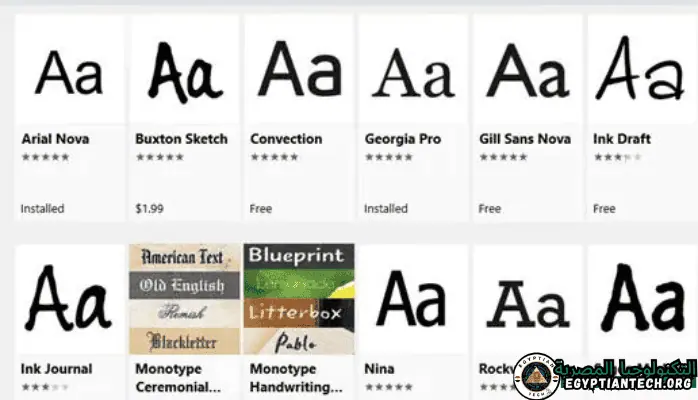Click the Georgia Pro title text
698x400 pixels.
402,139
